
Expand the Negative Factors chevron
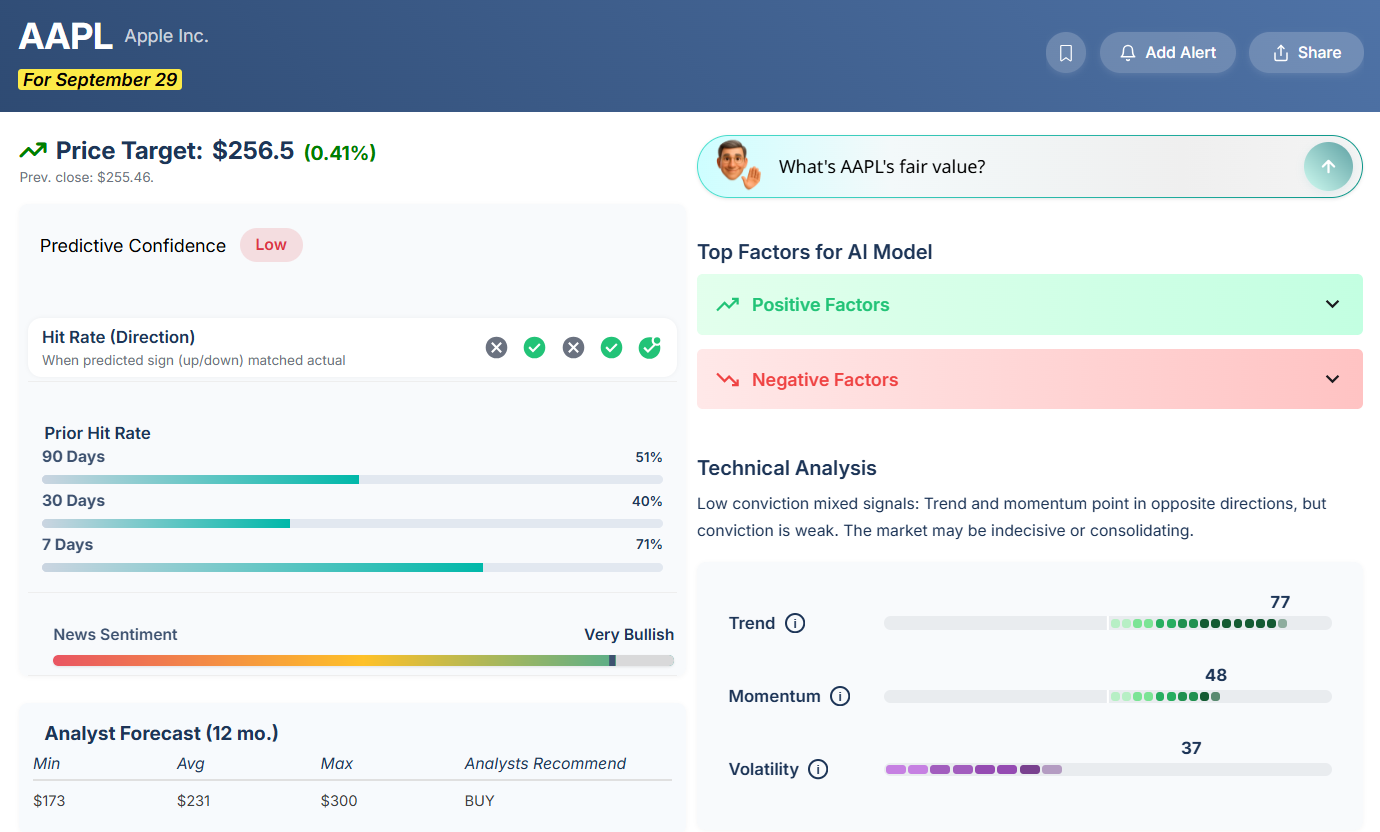[x=1332, y=379]
